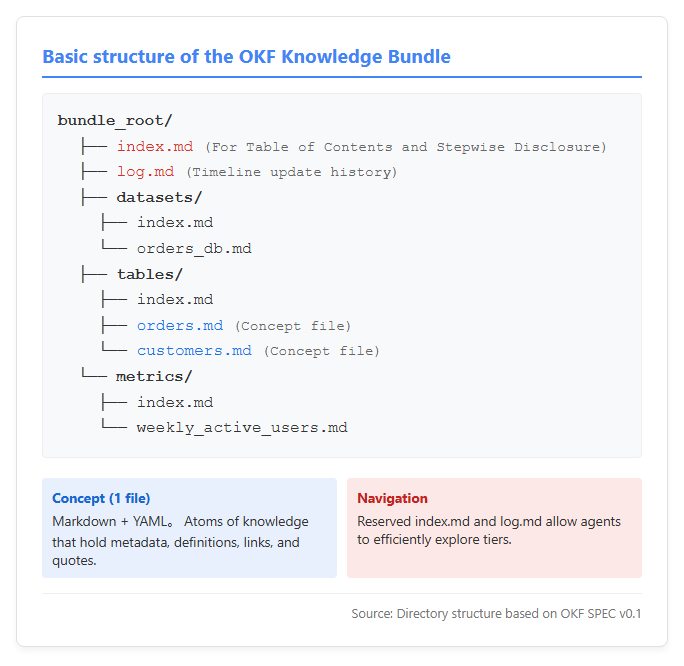Click the red 'Navigation' card title
Image resolution: width=684 pixels, height=666 pixels.
[x=392, y=498]
